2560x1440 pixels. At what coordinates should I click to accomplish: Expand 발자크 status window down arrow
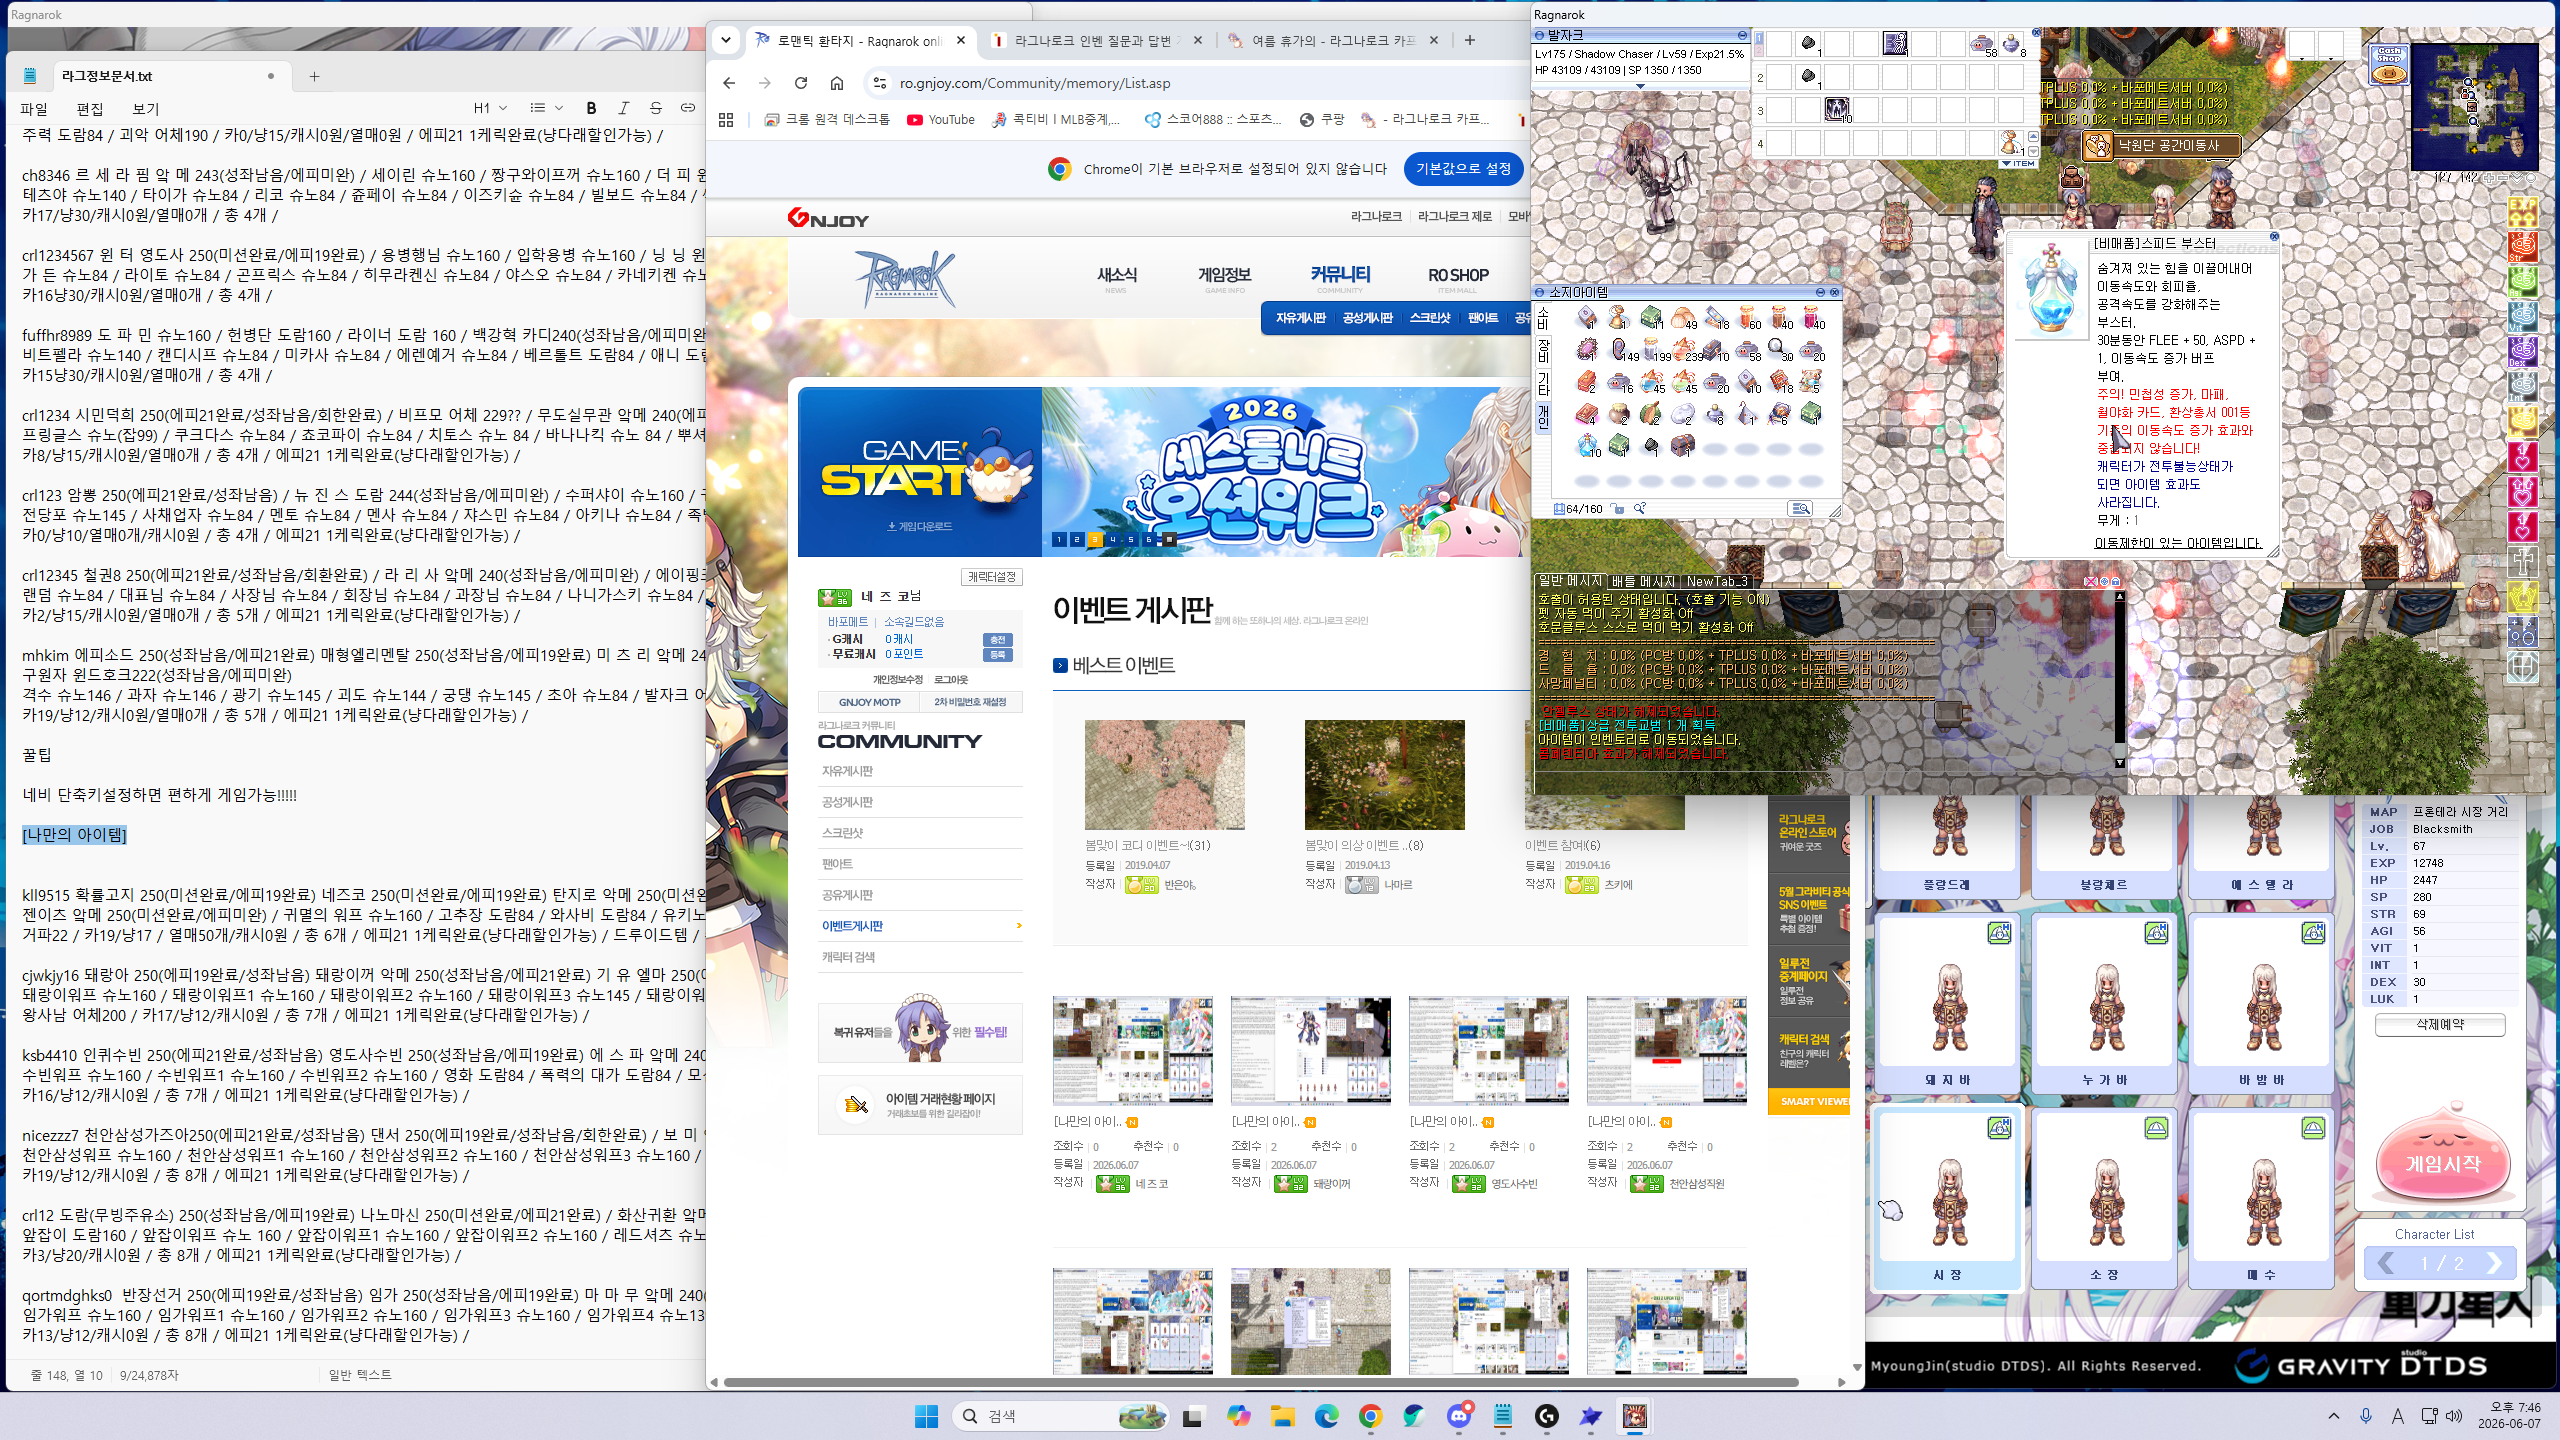point(1641,86)
